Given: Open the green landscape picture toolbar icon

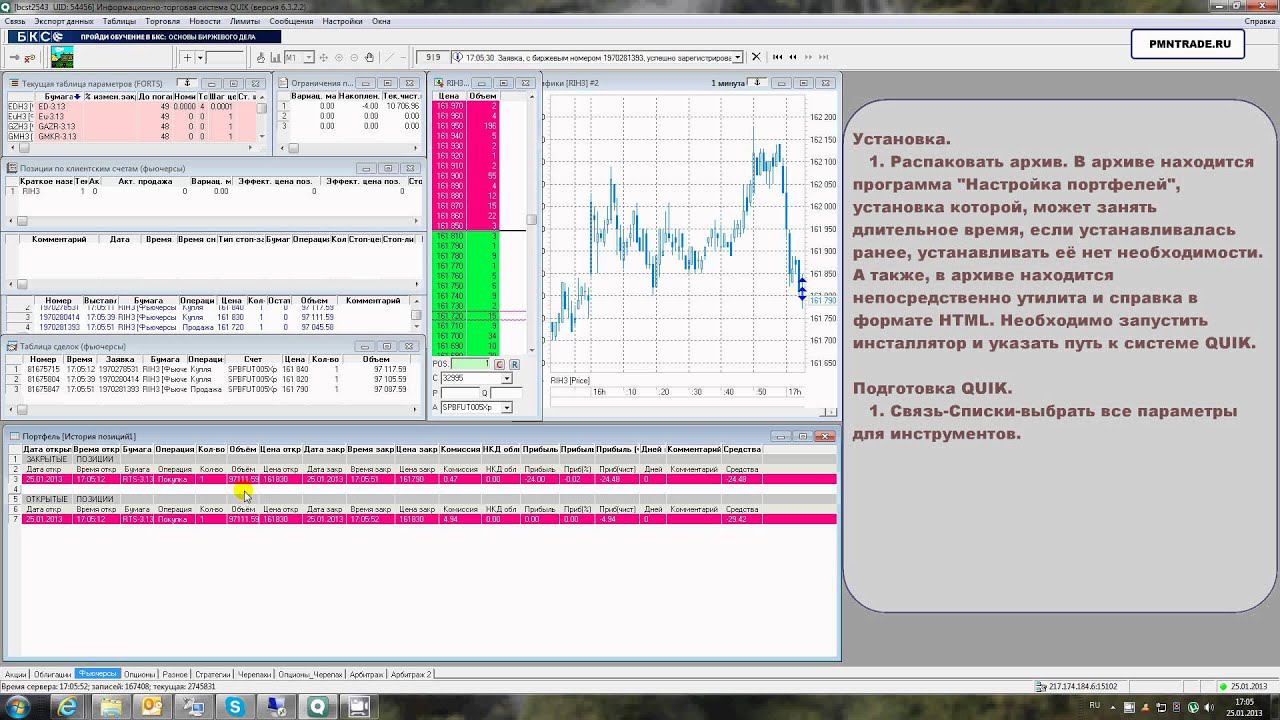Looking at the screenshot, I should pos(61,58).
